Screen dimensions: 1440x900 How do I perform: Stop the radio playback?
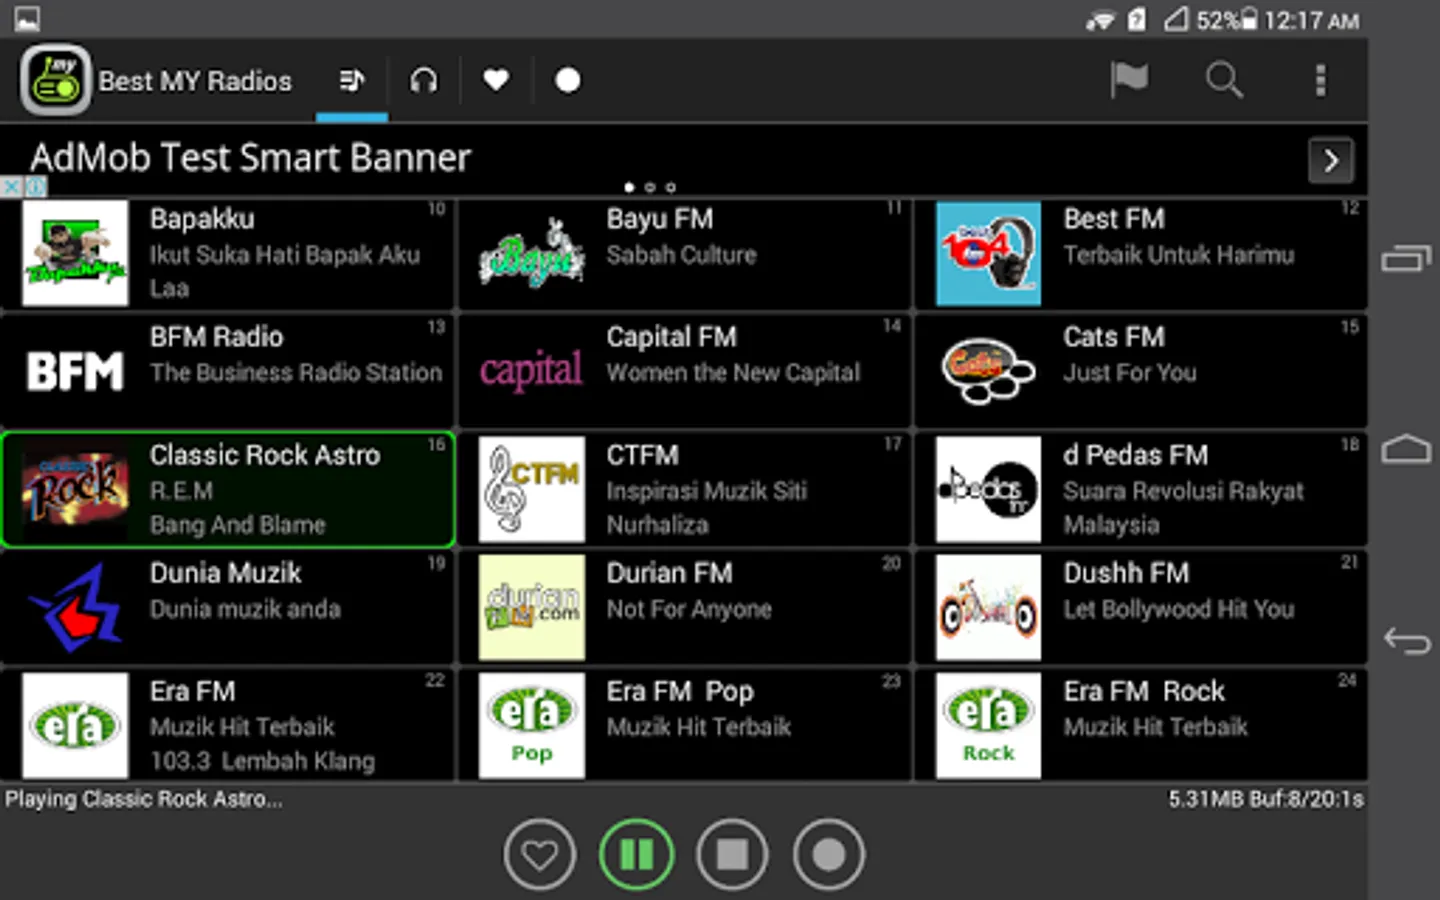tap(732, 855)
